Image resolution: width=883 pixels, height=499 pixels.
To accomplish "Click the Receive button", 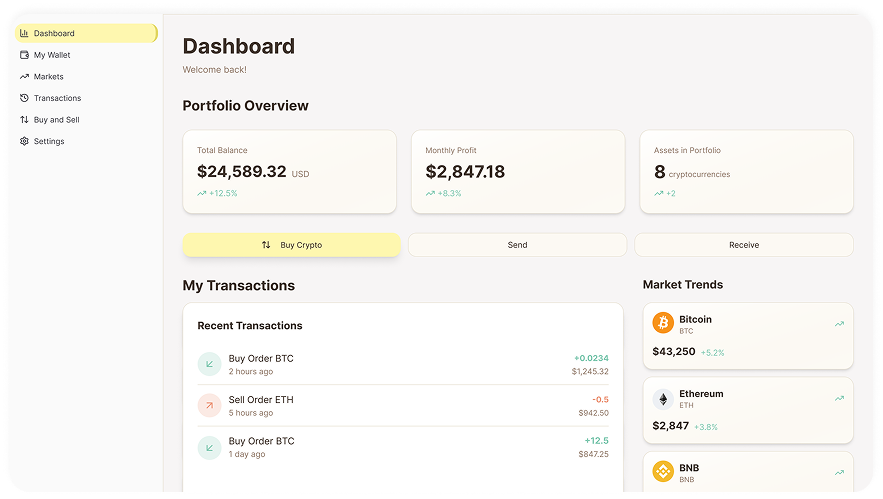I will click(x=743, y=245).
